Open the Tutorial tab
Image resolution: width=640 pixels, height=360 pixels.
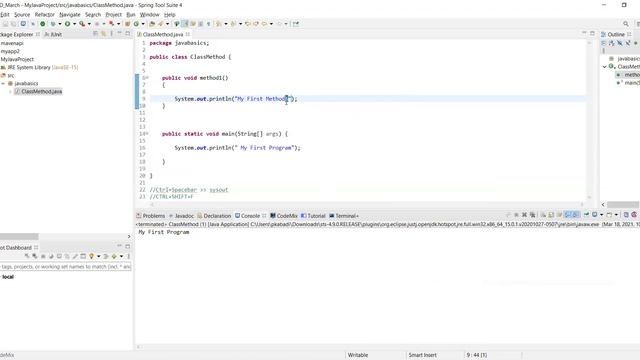[313, 216]
